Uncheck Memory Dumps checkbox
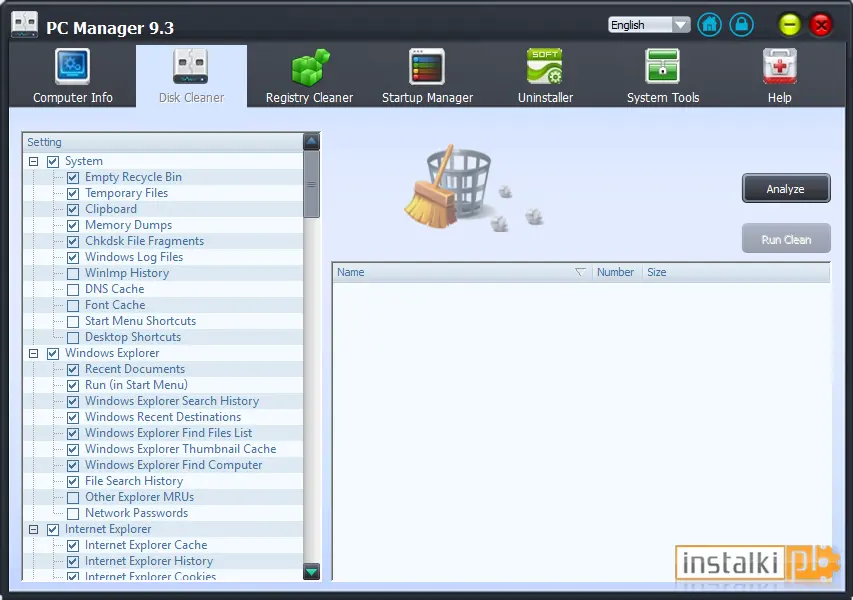This screenshot has width=853, height=600. 73,225
